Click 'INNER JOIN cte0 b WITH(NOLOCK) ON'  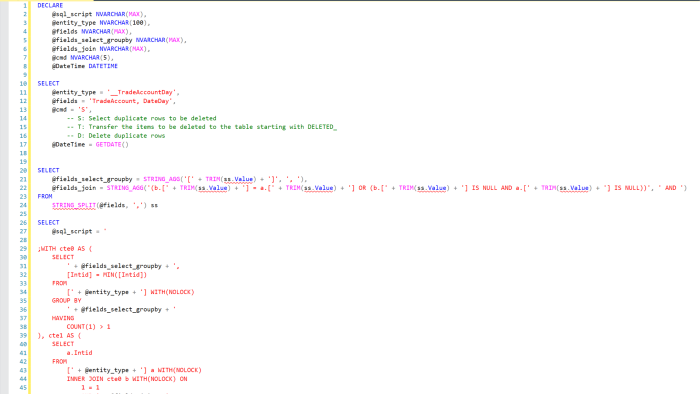pos(127,379)
